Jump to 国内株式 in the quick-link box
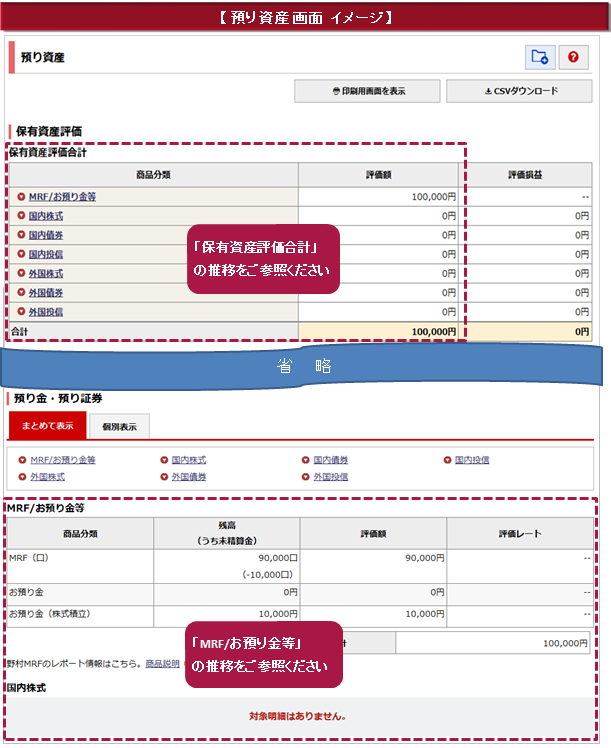Viewport: 611px width, 748px height. [189, 460]
